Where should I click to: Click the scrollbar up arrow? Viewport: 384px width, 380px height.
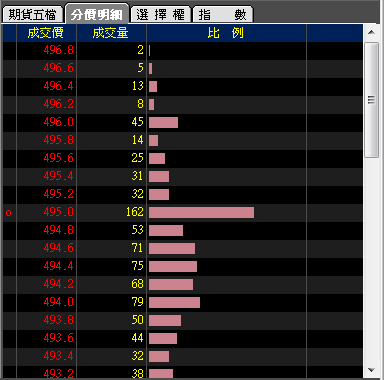[x=372, y=32]
